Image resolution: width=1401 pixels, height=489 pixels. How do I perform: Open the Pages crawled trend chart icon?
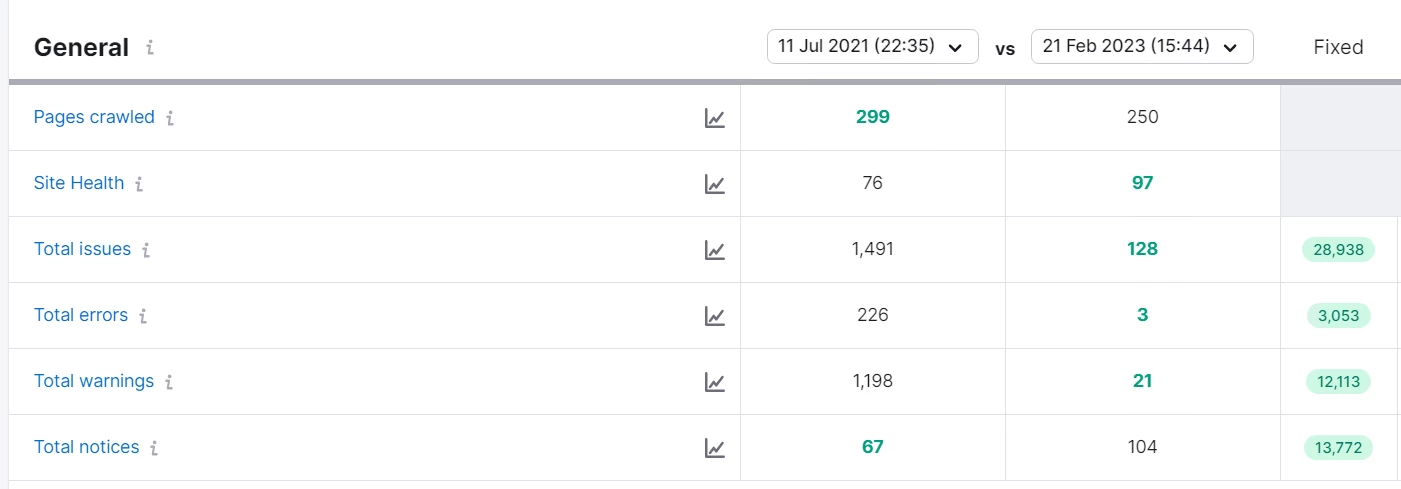click(714, 118)
